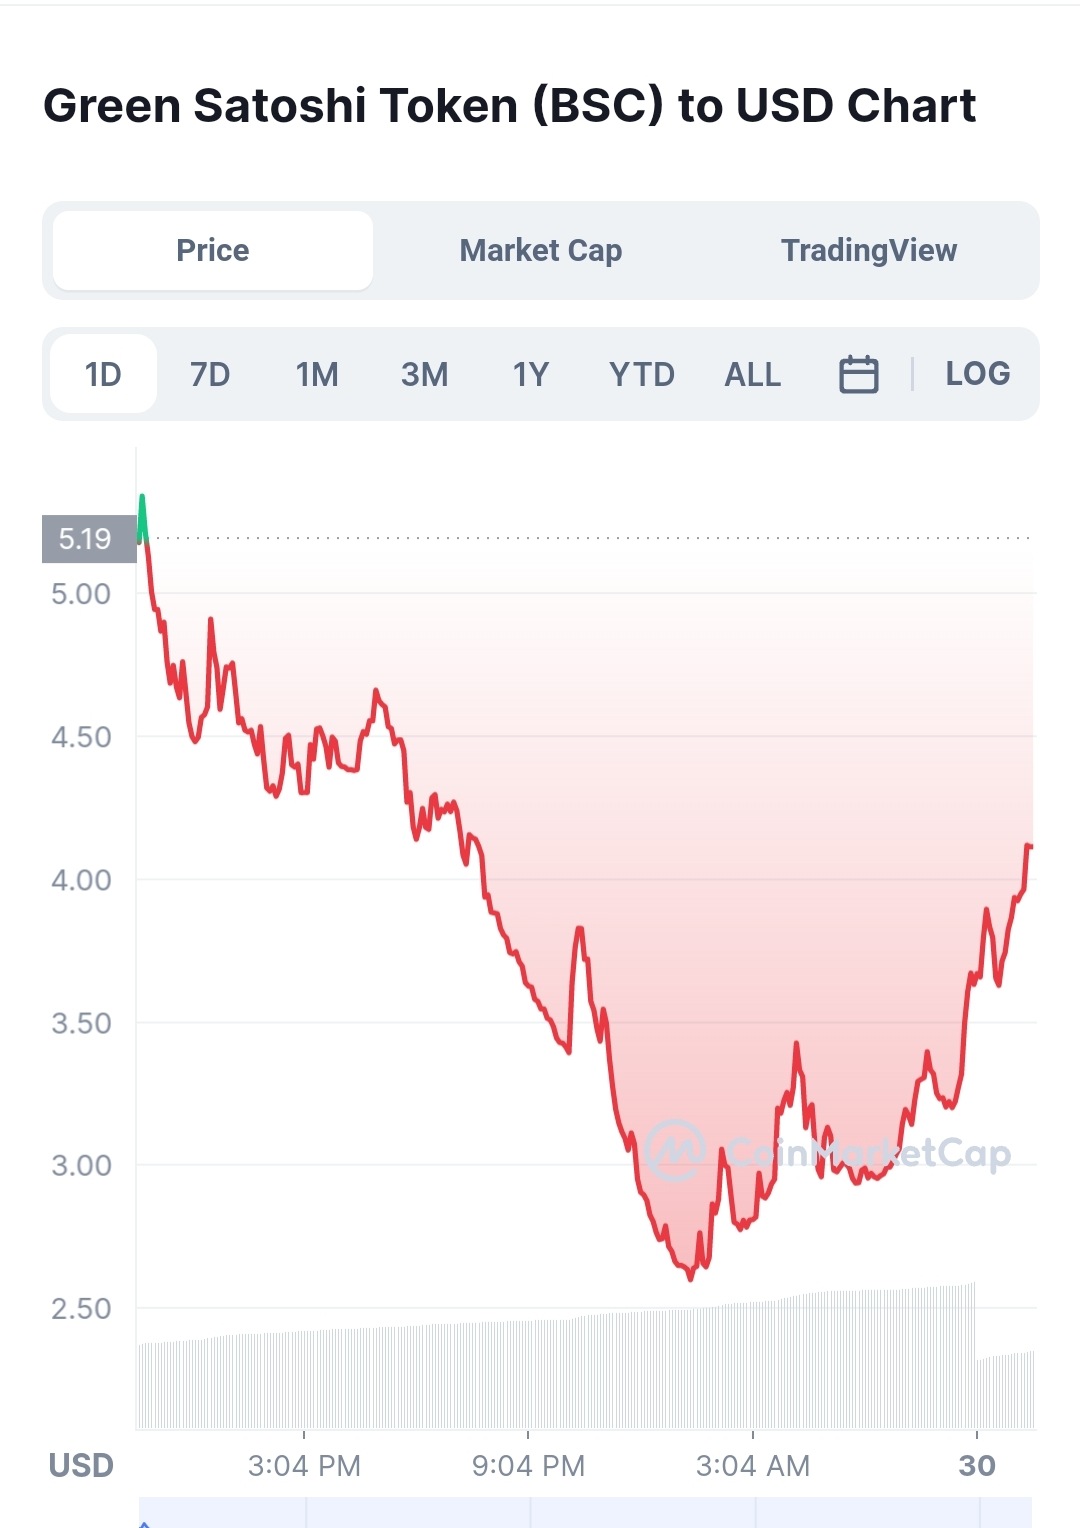Open the calendar date range picker

tap(858, 374)
